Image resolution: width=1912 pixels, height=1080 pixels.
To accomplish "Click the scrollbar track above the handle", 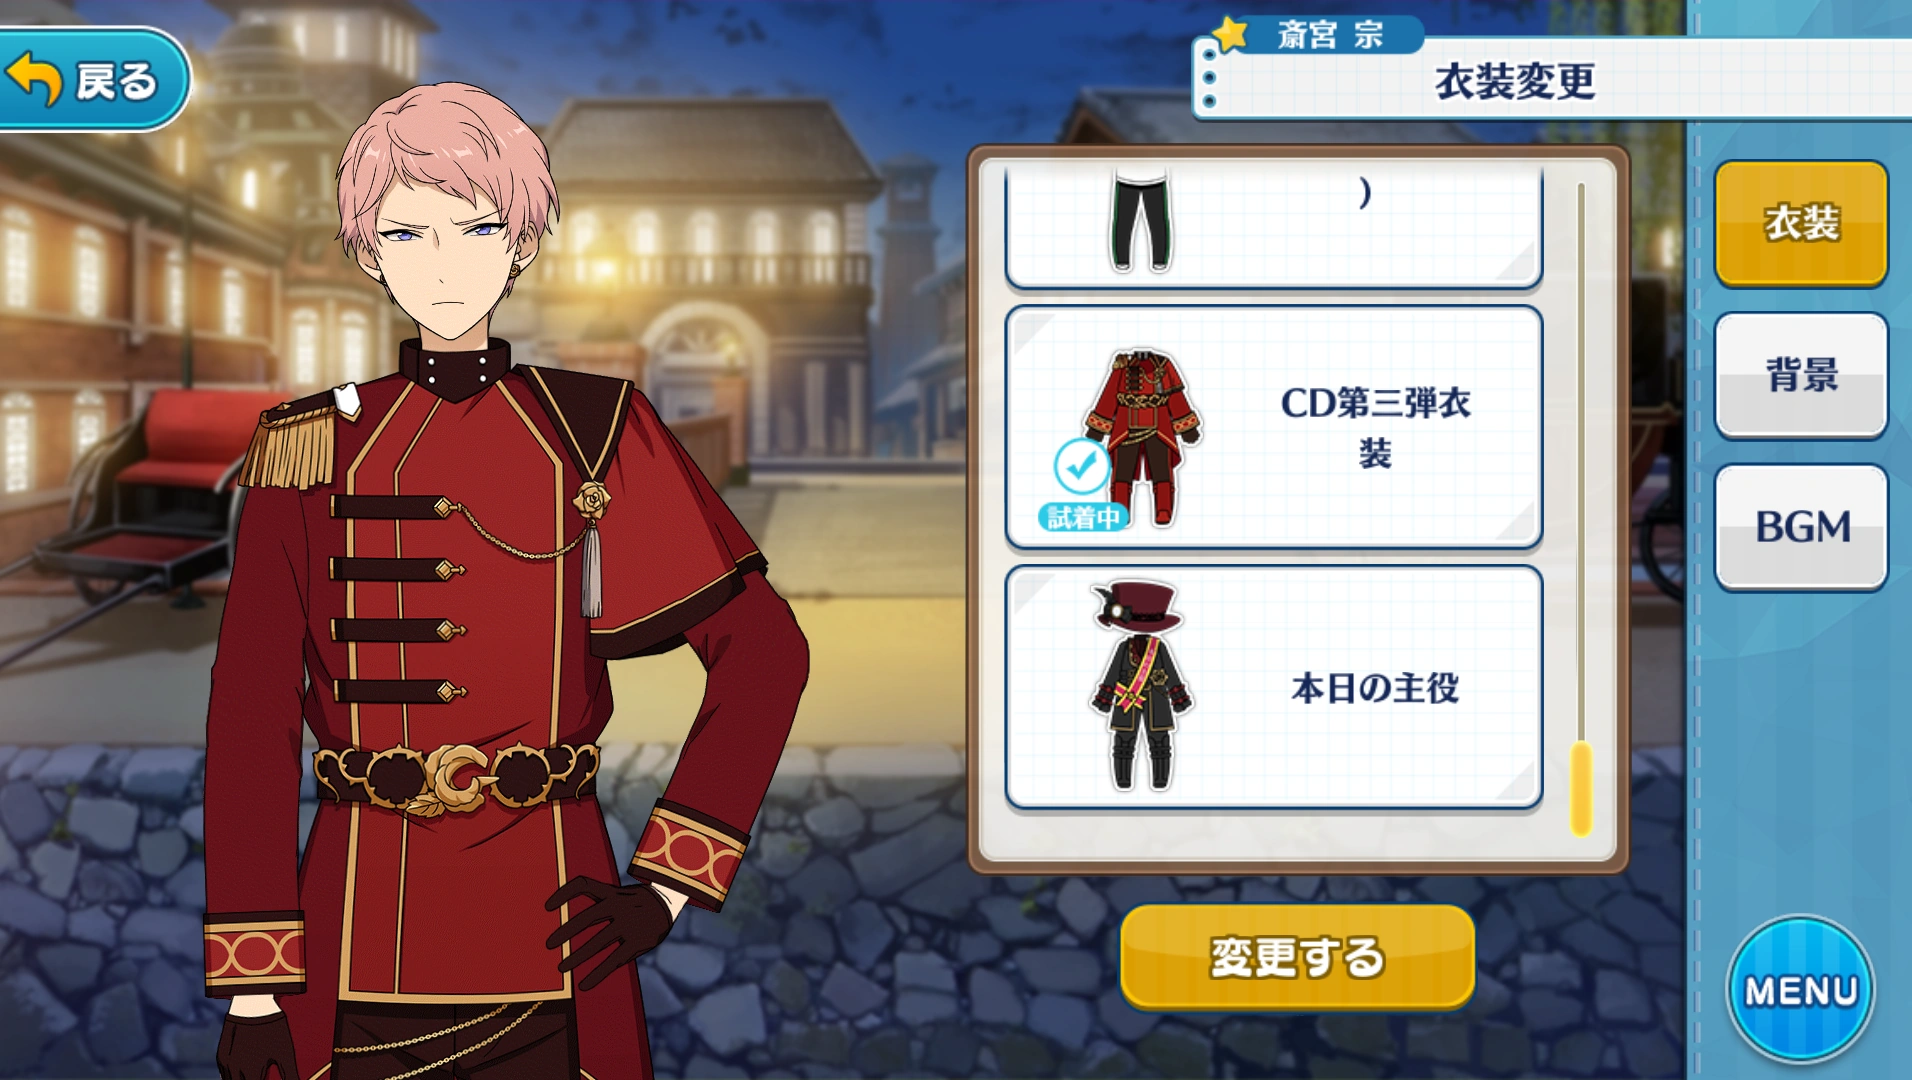I will 1580,462.
